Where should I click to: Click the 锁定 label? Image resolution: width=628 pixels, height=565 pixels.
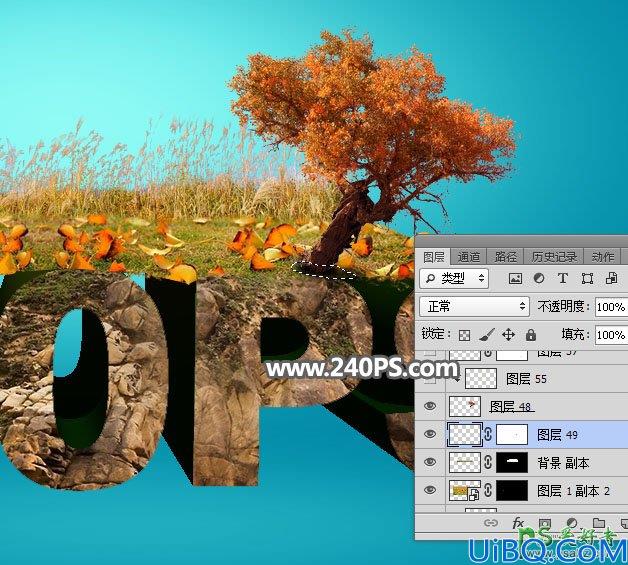tap(436, 334)
